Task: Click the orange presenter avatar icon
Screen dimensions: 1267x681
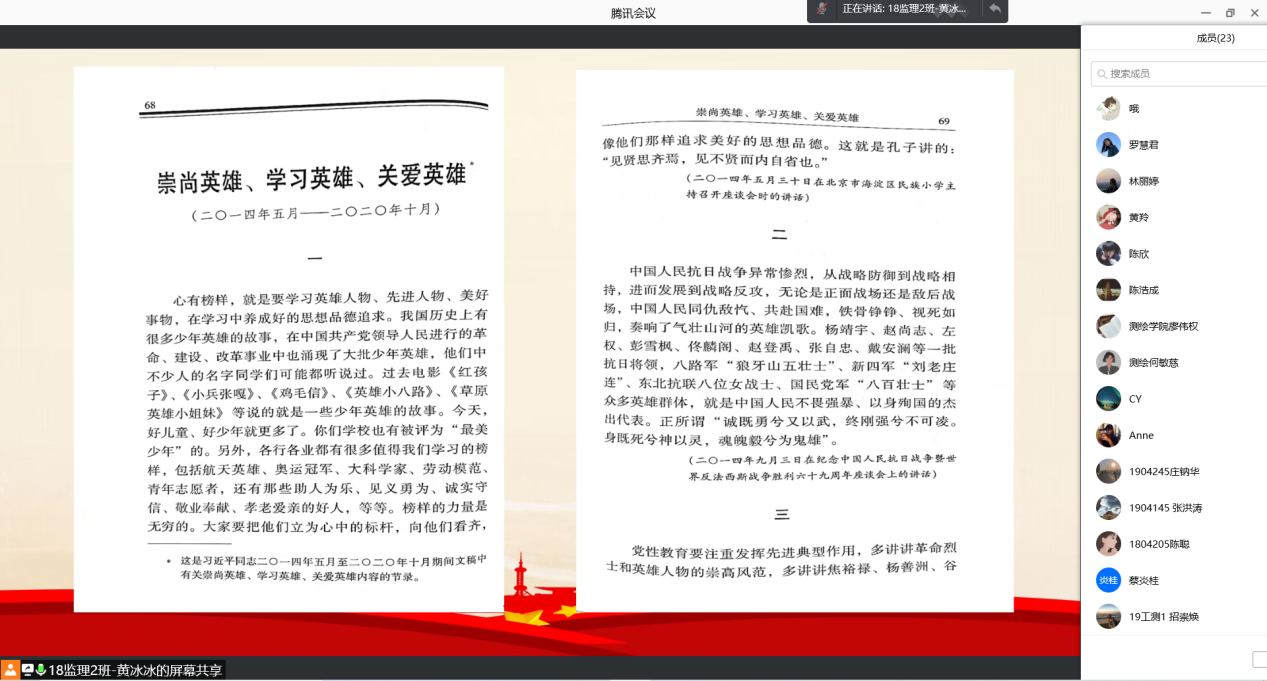Action: 10,670
